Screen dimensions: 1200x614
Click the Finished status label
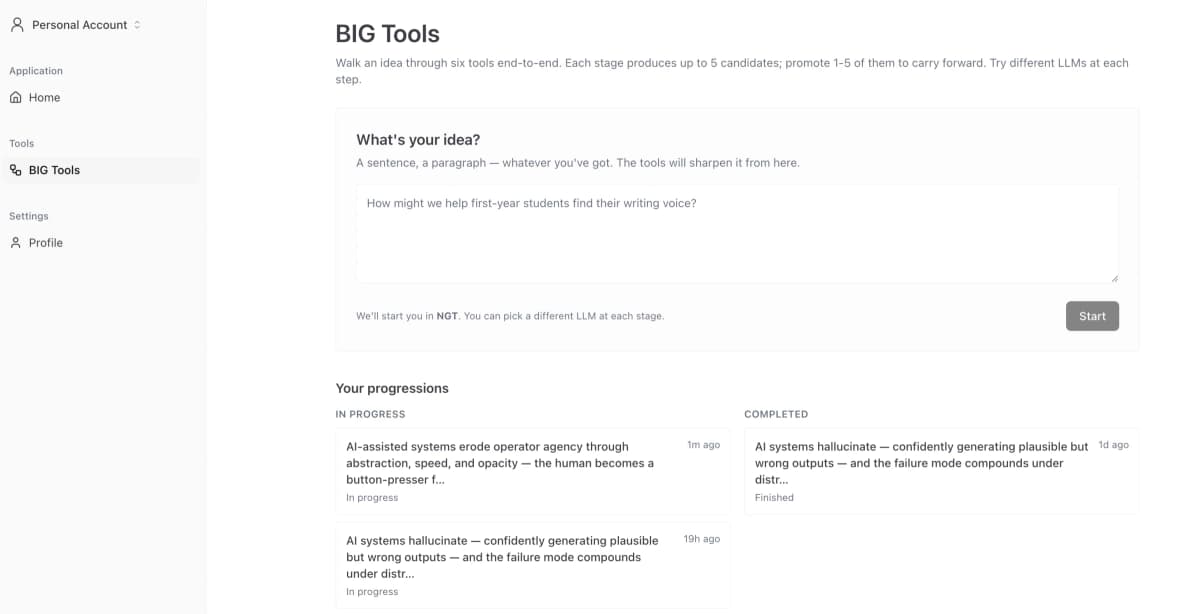[x=774, y=497]
